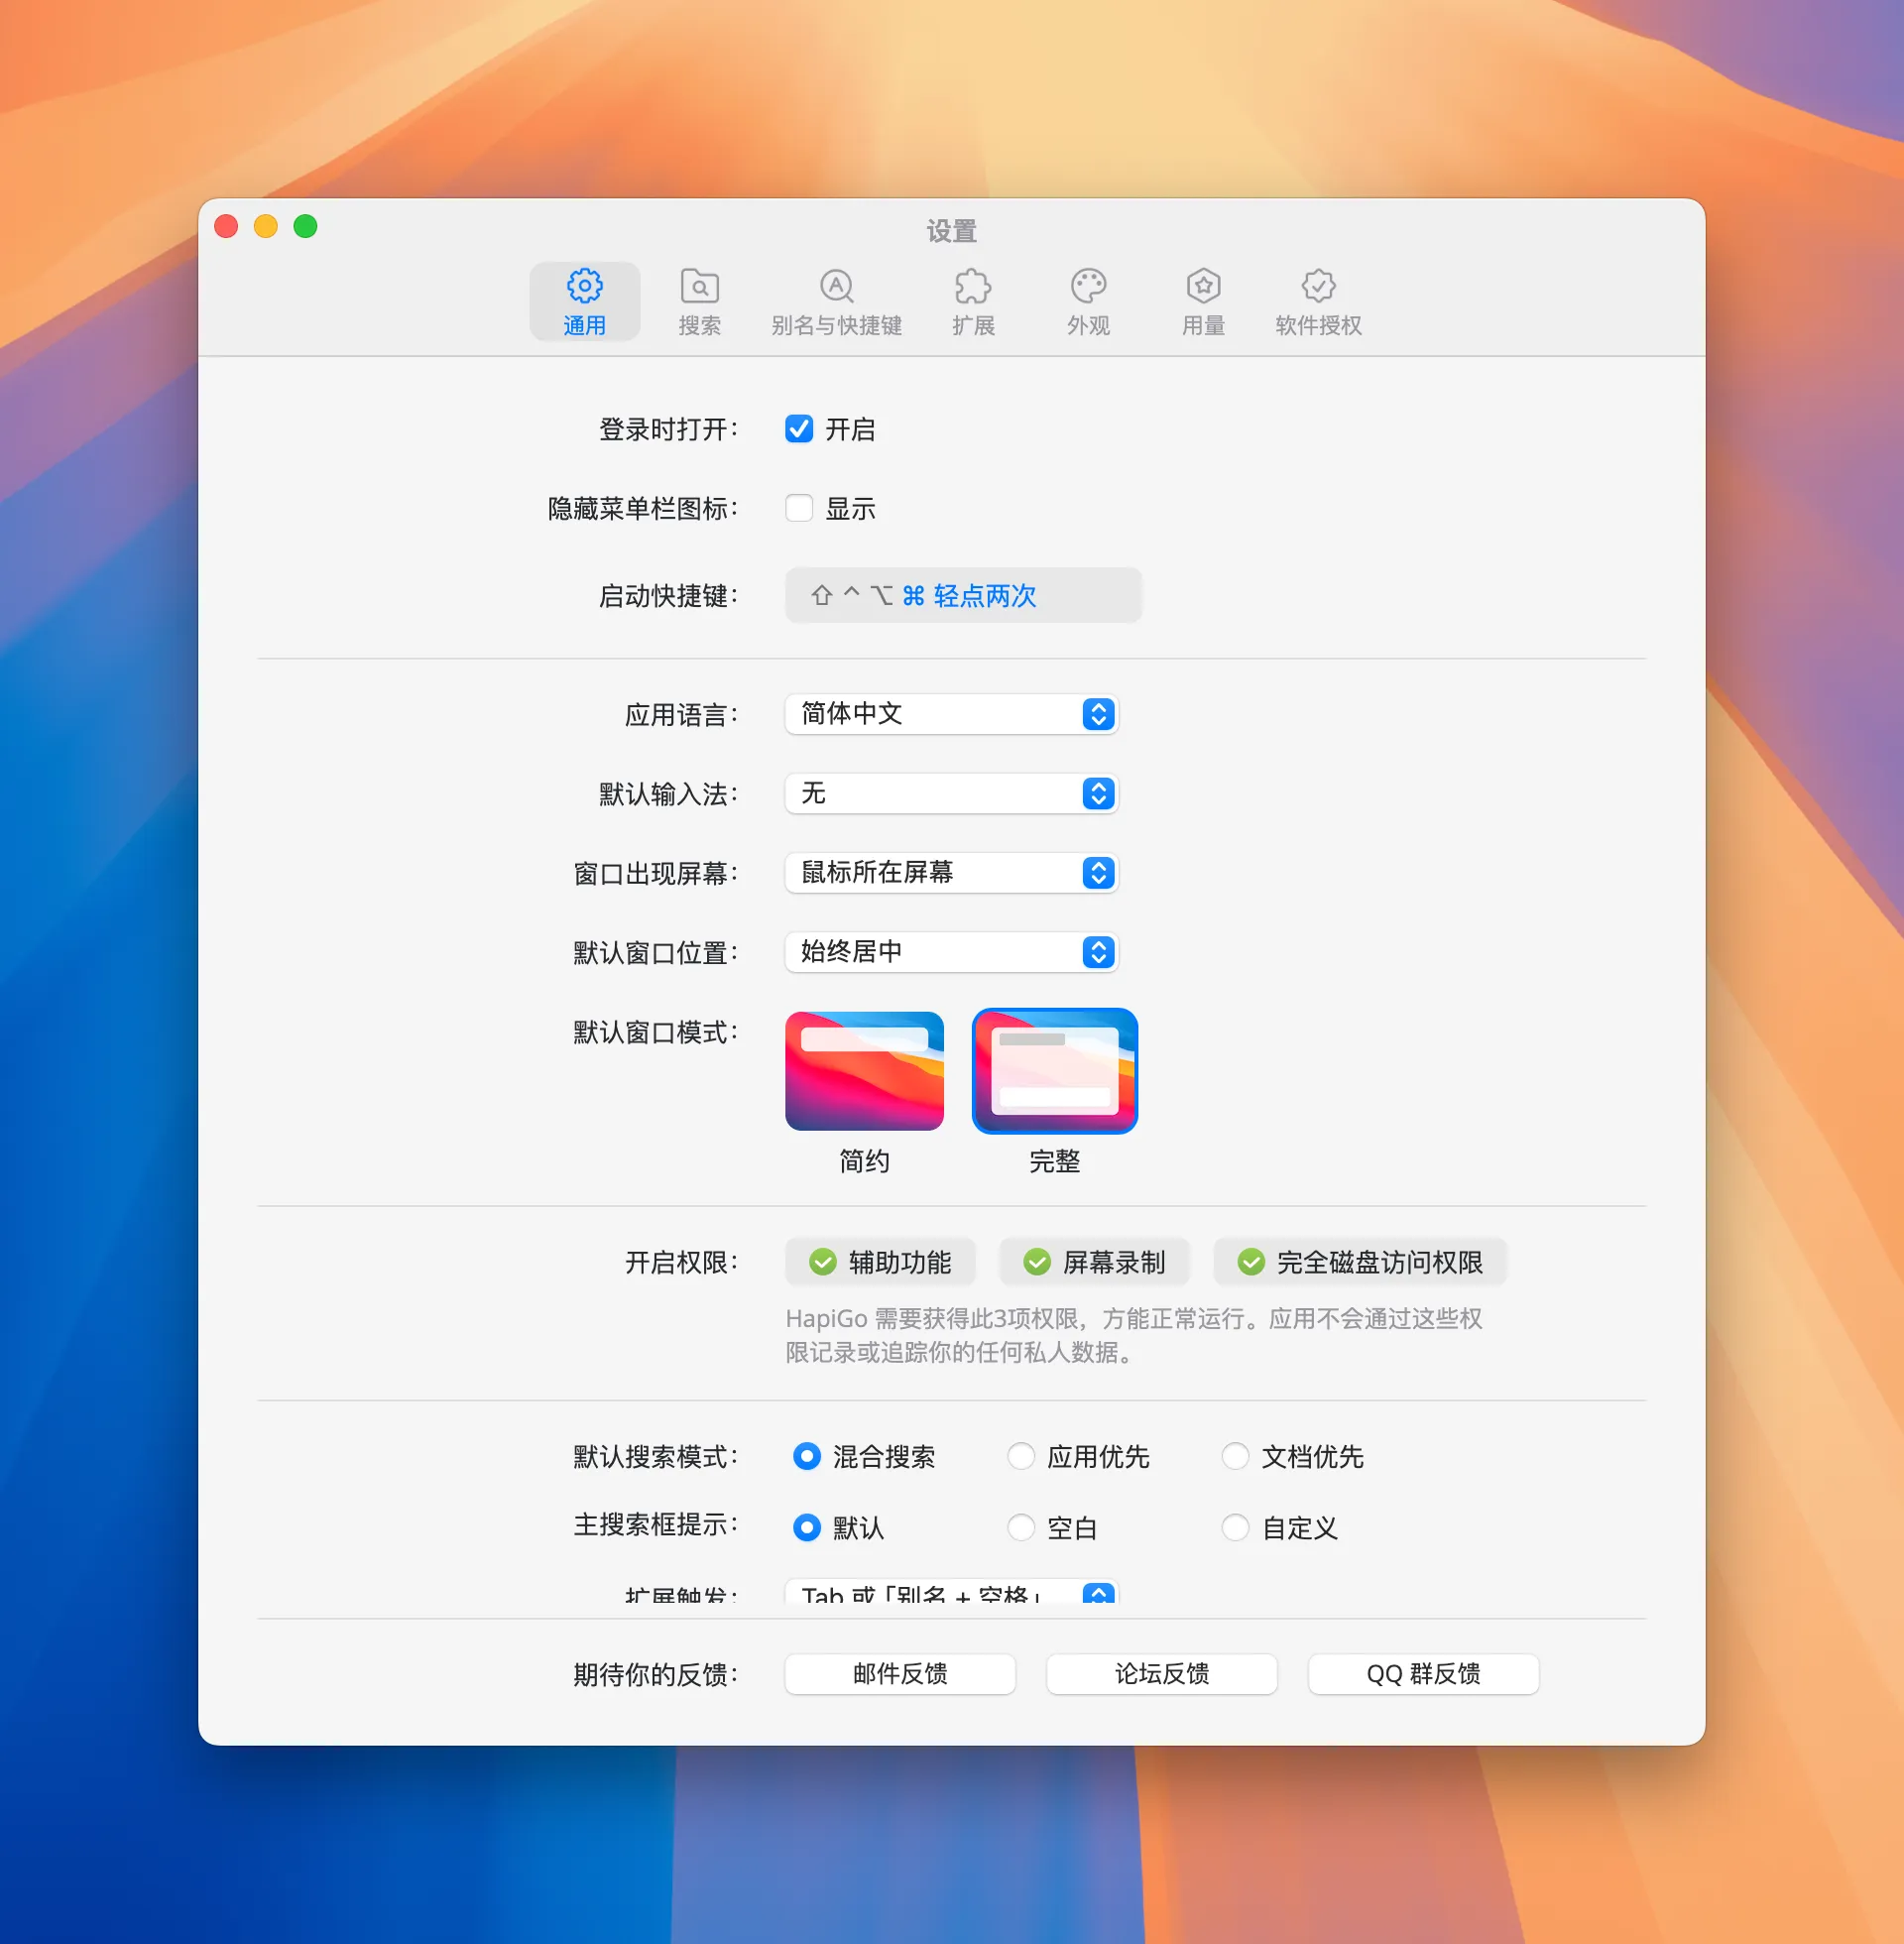The height and width of the screenshot is (1944, 1904).
Task: Open the 应用语言 dropdown
Action: [951, 714]
